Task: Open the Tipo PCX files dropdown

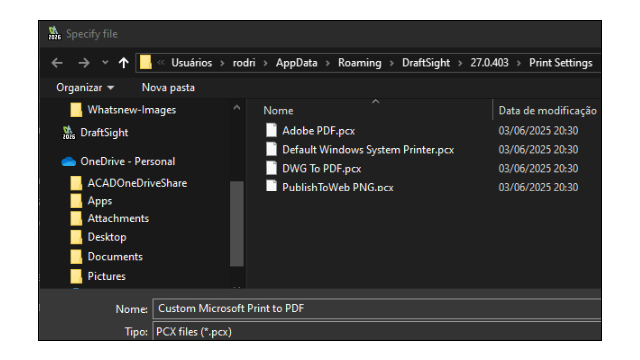Action: click(x=376, y=331)
